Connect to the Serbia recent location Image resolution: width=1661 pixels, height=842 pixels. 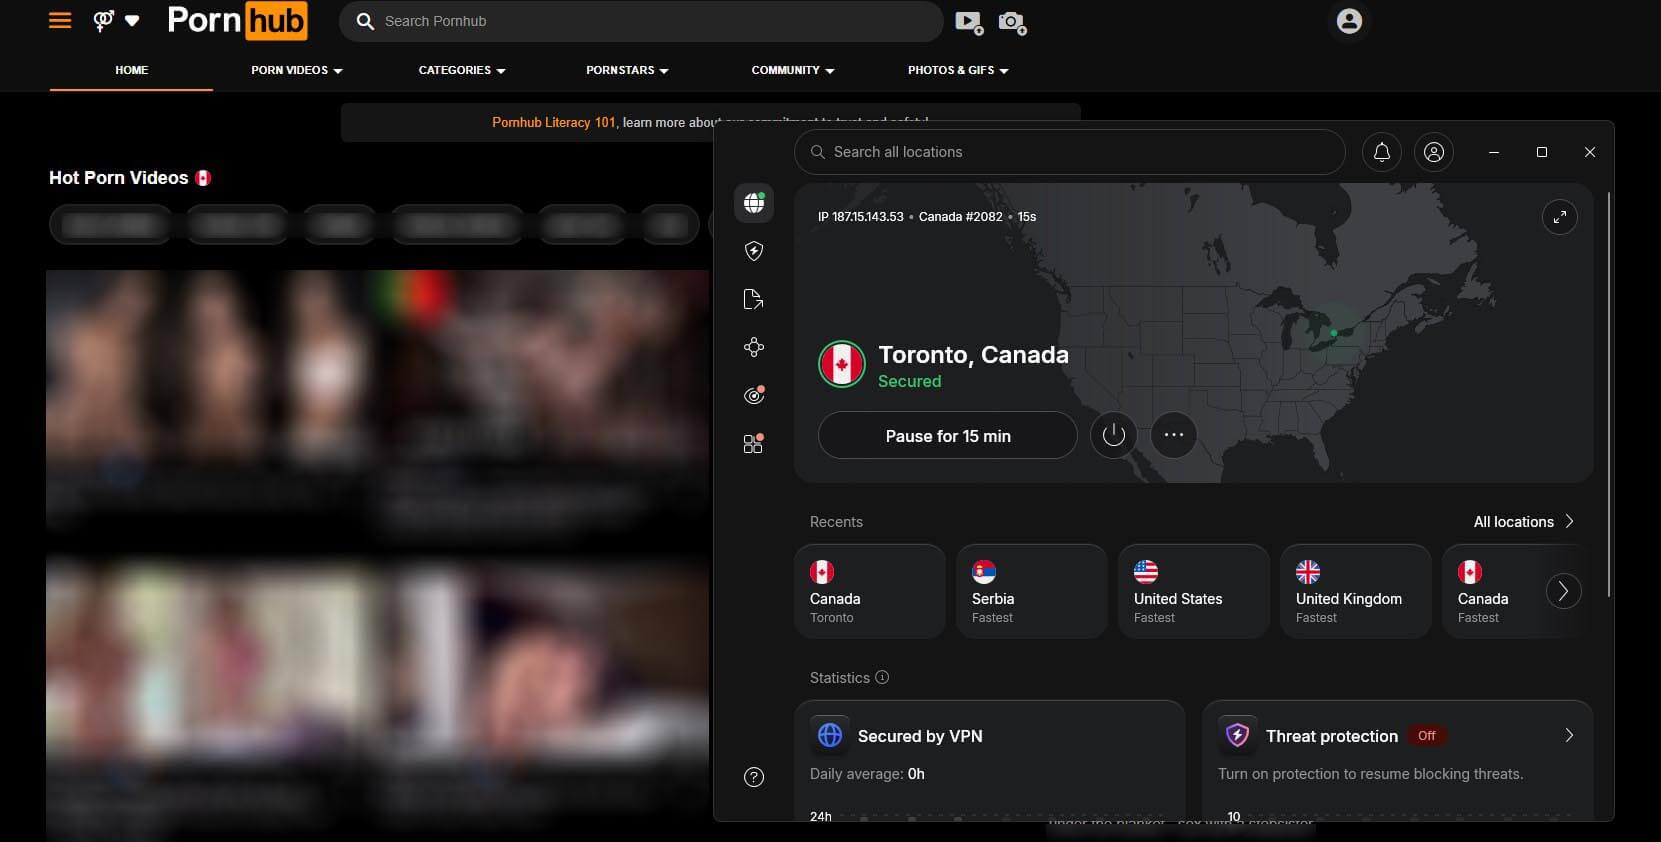tap(1031, 591)
